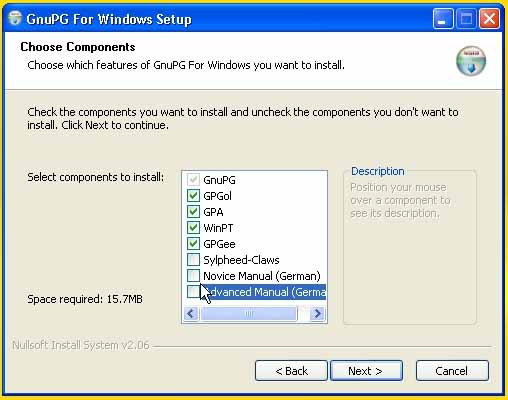The width and height of the screenshot is (508, 400).
Task: Cancel the GnuPG installation
Action: 452,371
